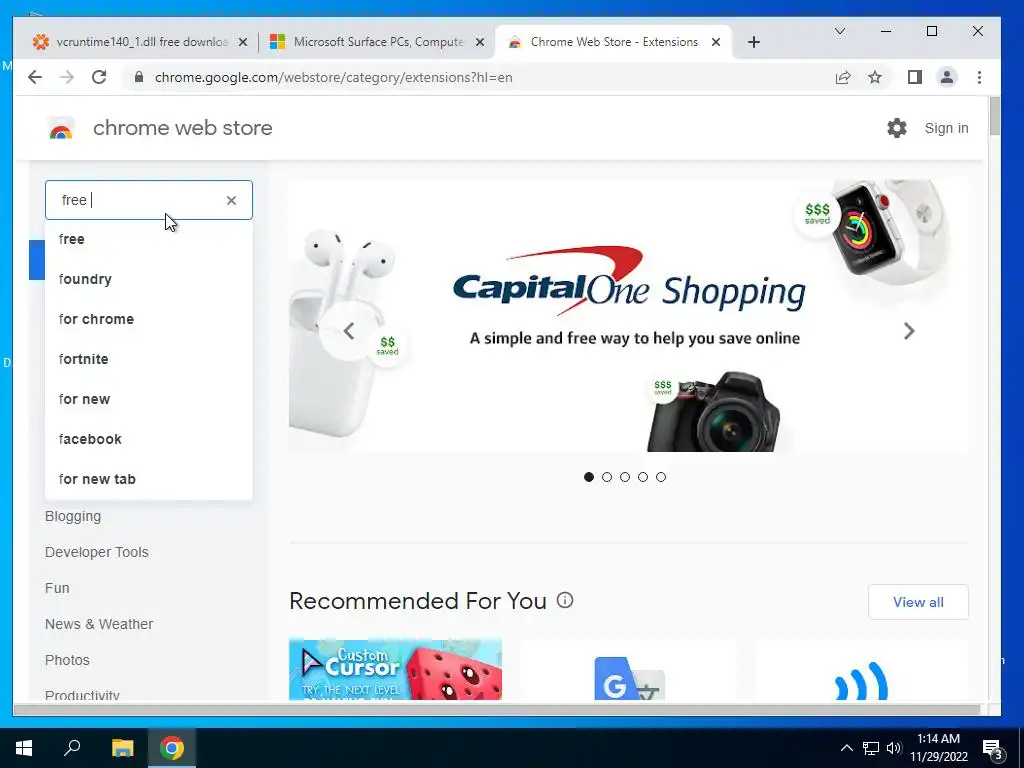Select fifth carousel dot
Screen dimensions: 1024x768
[x=661, y=477]
